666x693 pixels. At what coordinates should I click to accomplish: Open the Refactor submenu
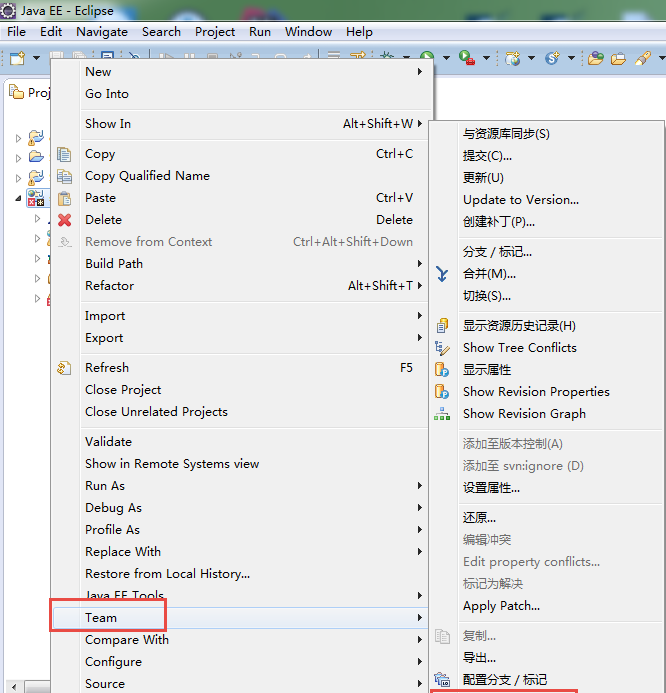pyautogui.click(x=240, y=286)
